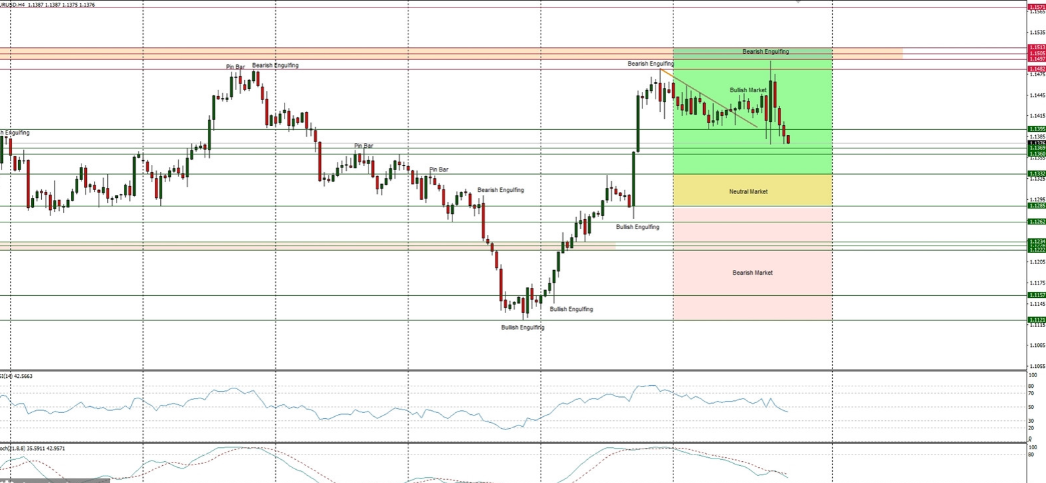1046x483 pixels.
Task: Click the horizontal scrollbar at the bottom left
Action: (x=55, y=480)
